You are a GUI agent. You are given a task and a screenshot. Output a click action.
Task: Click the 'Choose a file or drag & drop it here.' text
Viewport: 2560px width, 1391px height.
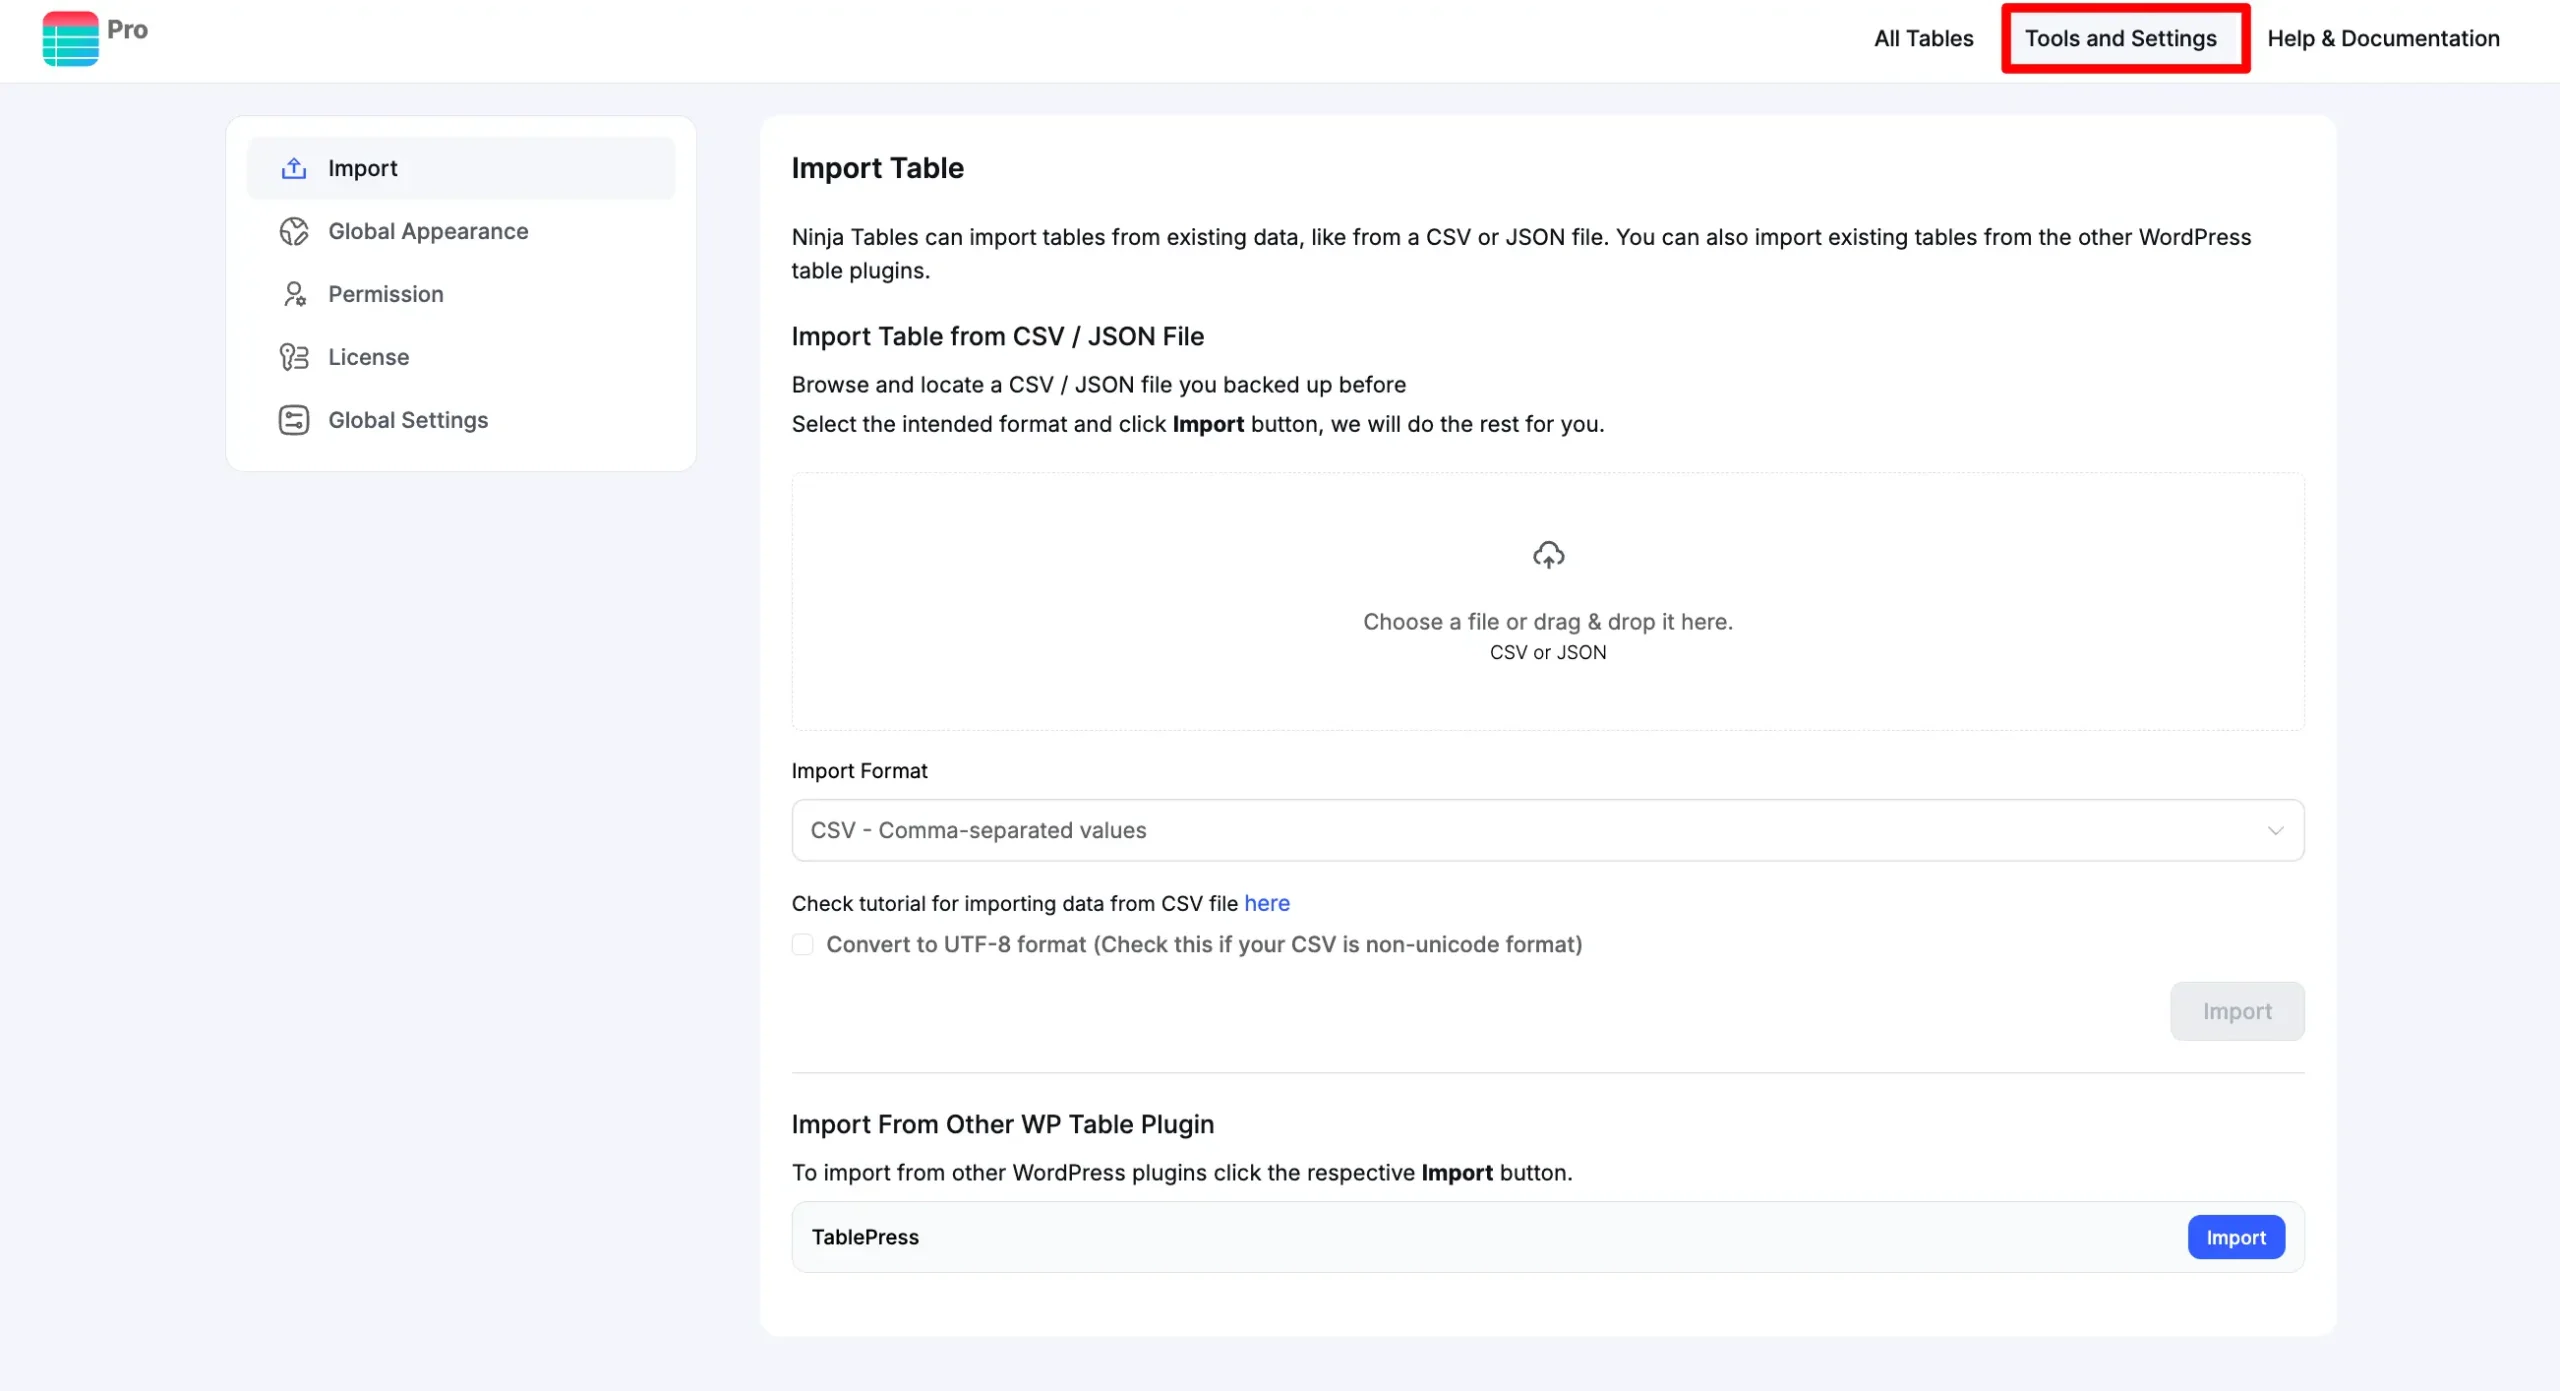pyautogui.click(x=1548, y=622)
